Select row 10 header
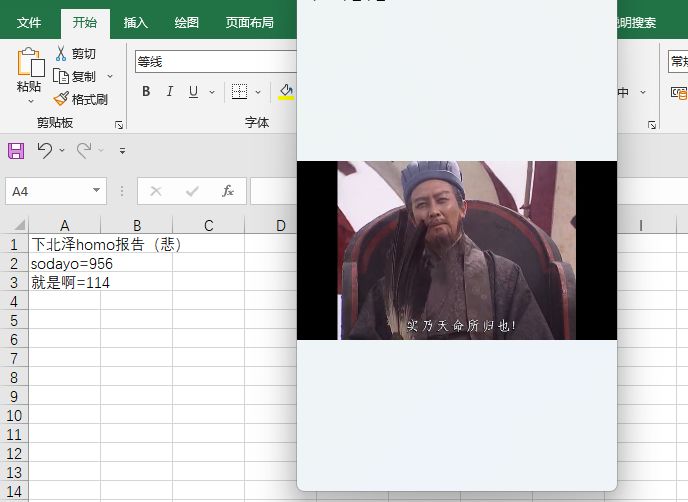688x502 pixels. point(14,416)
